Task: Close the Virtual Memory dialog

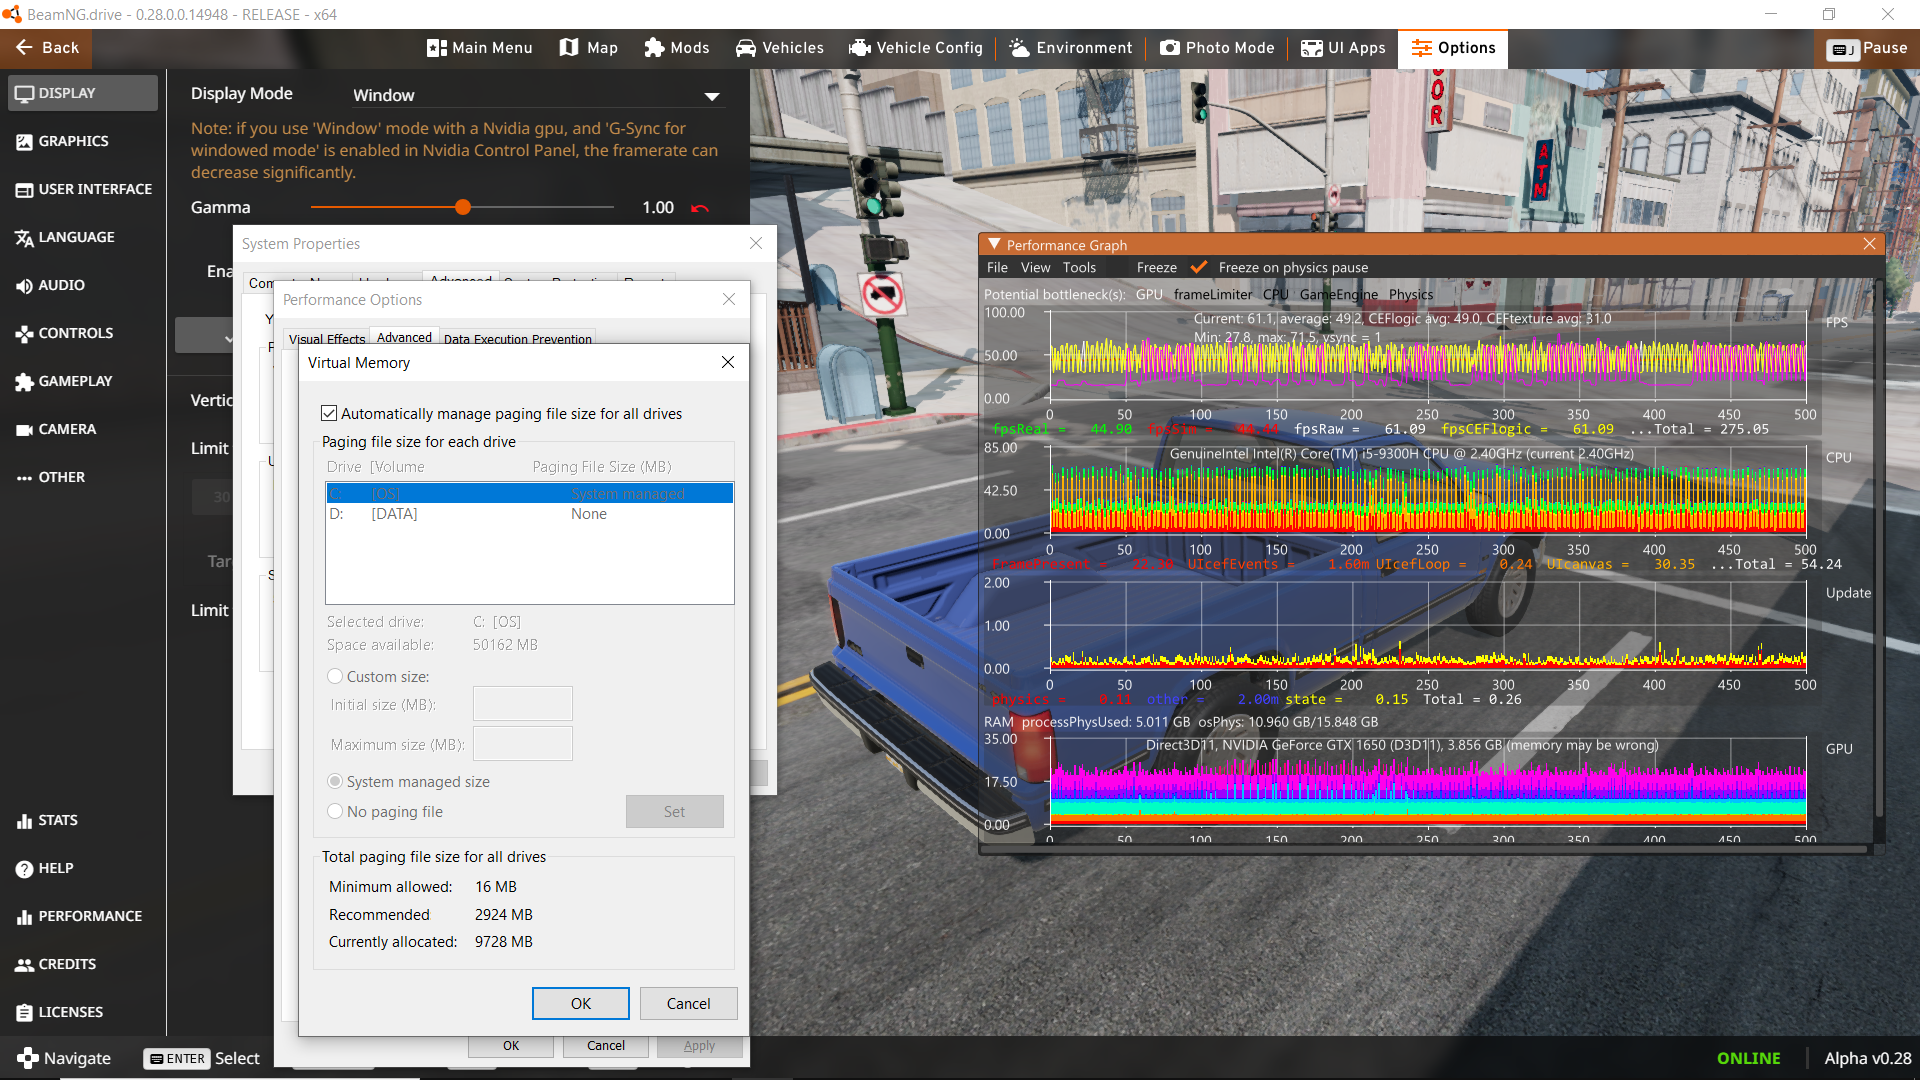Action: coord(728,362)
